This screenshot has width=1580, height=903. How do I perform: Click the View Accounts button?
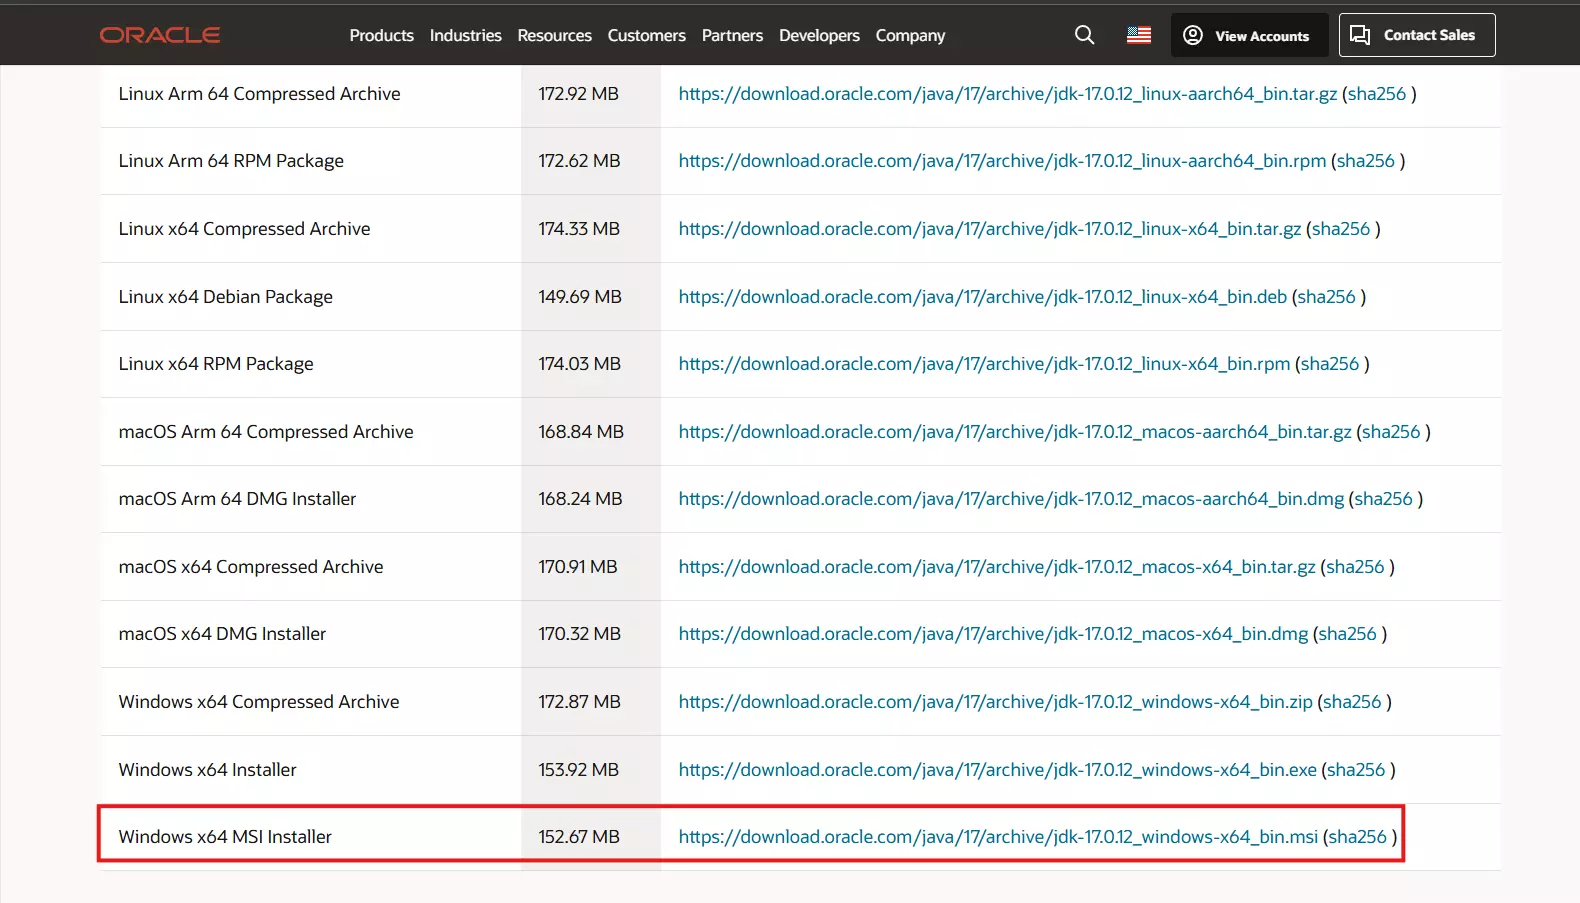1249,35
